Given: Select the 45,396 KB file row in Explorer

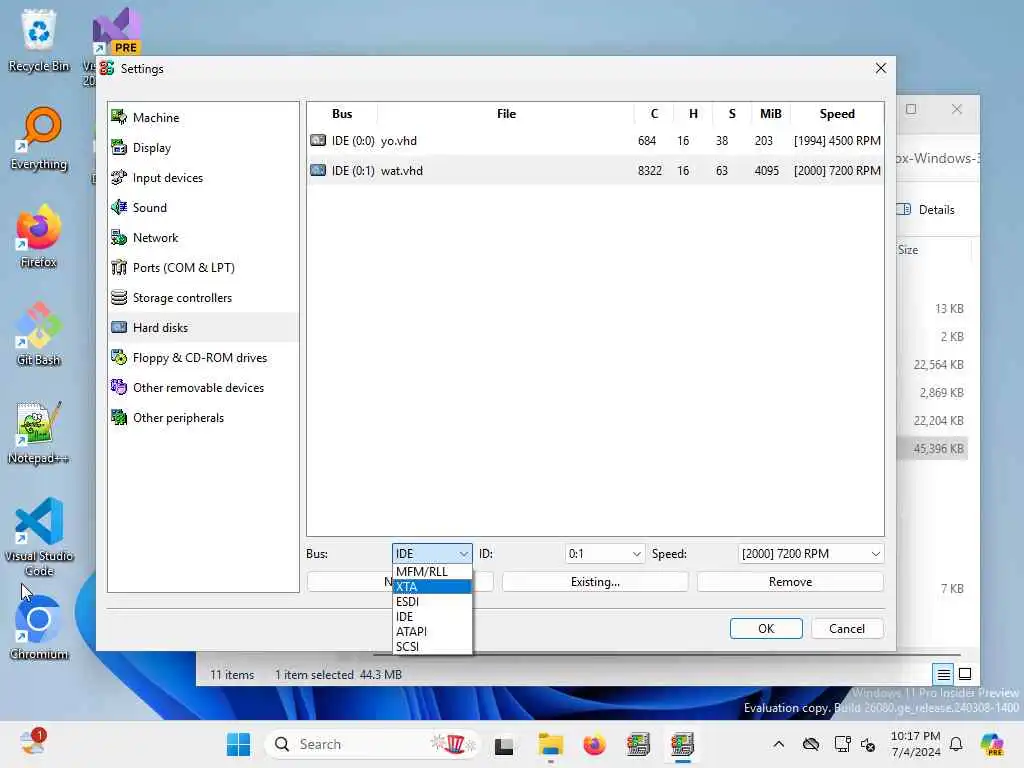Looking at the screenshot, I should (933, 449).
